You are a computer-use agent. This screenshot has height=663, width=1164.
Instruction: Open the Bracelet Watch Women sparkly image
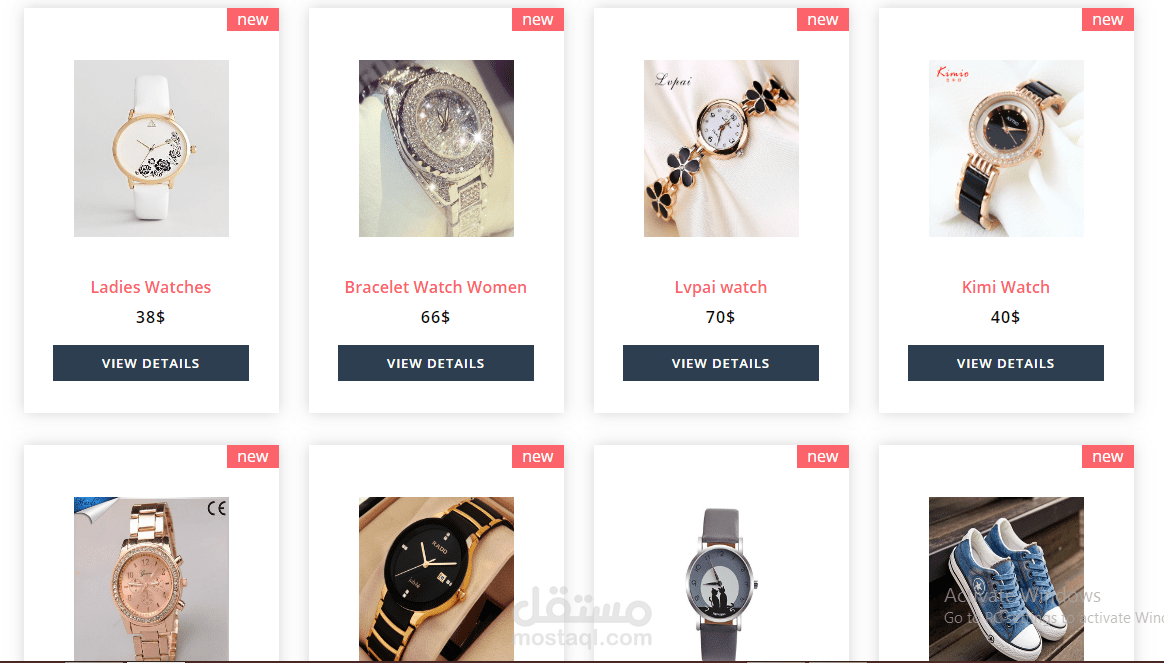click(436, 148)
